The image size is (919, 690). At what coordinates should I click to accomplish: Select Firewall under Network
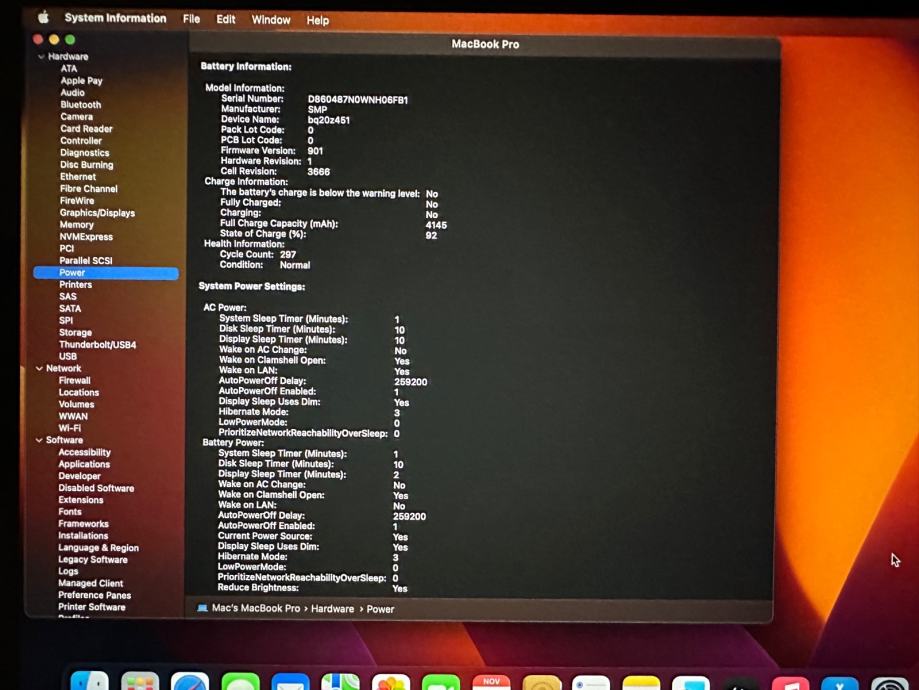pyautogui.click(x=74, y=380)
